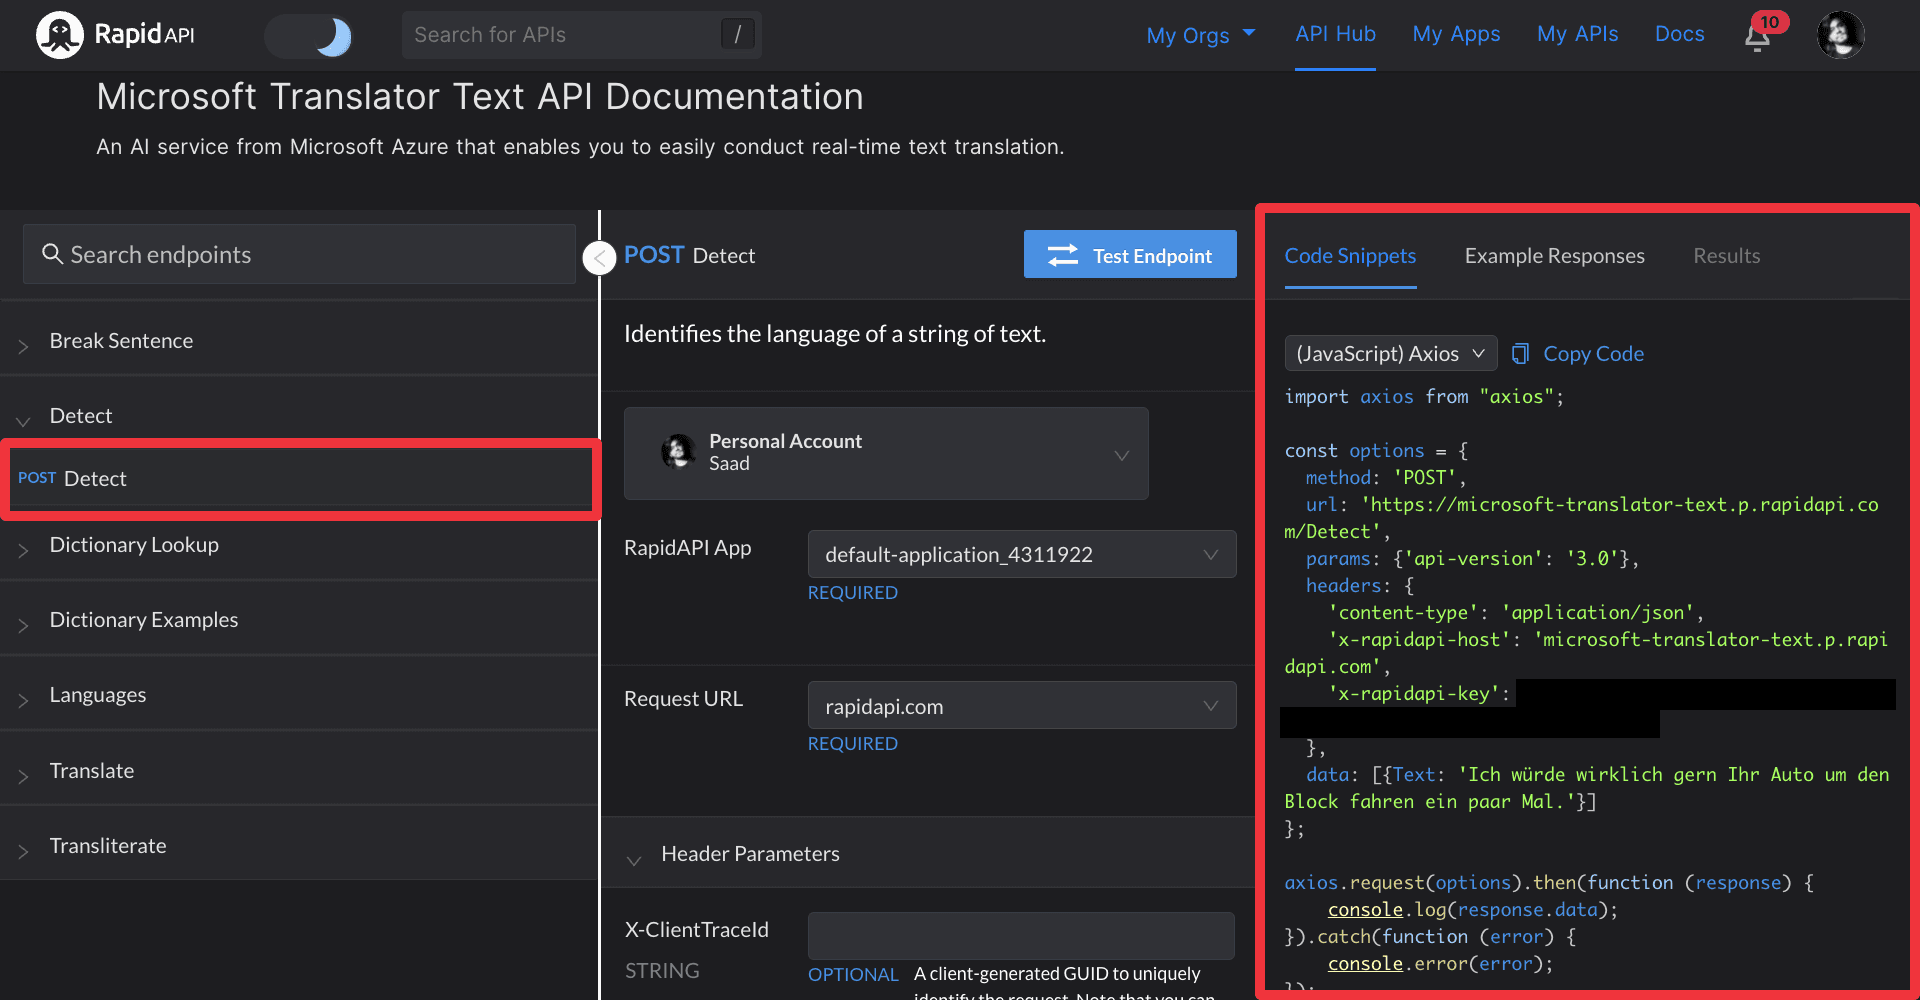Open notifications bell with 10 badge
1920x1000 pixels.
tap(1760, 34)
